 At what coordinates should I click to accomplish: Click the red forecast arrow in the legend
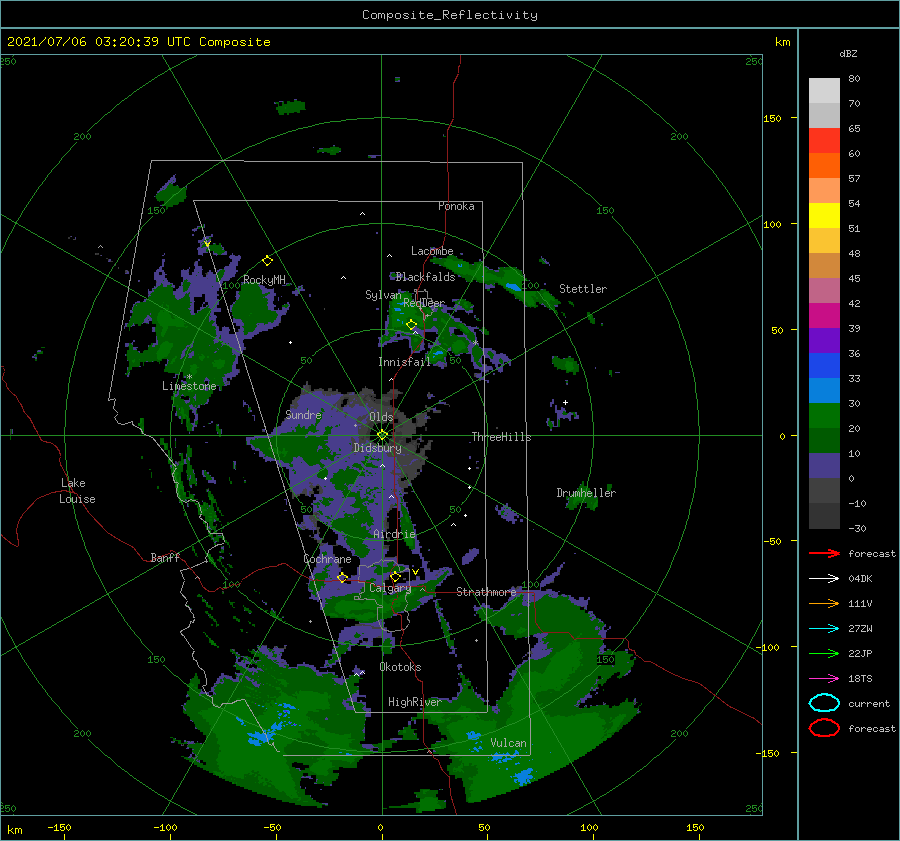tap(824, 553)
